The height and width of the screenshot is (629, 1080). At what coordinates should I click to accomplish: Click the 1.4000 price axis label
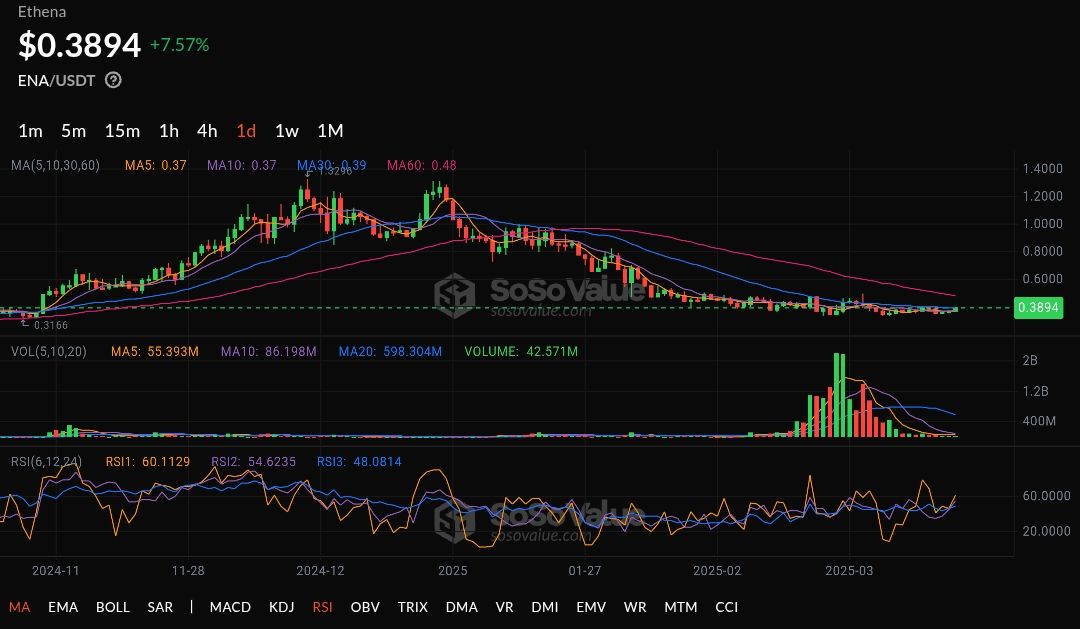(x=1043, y=169)
